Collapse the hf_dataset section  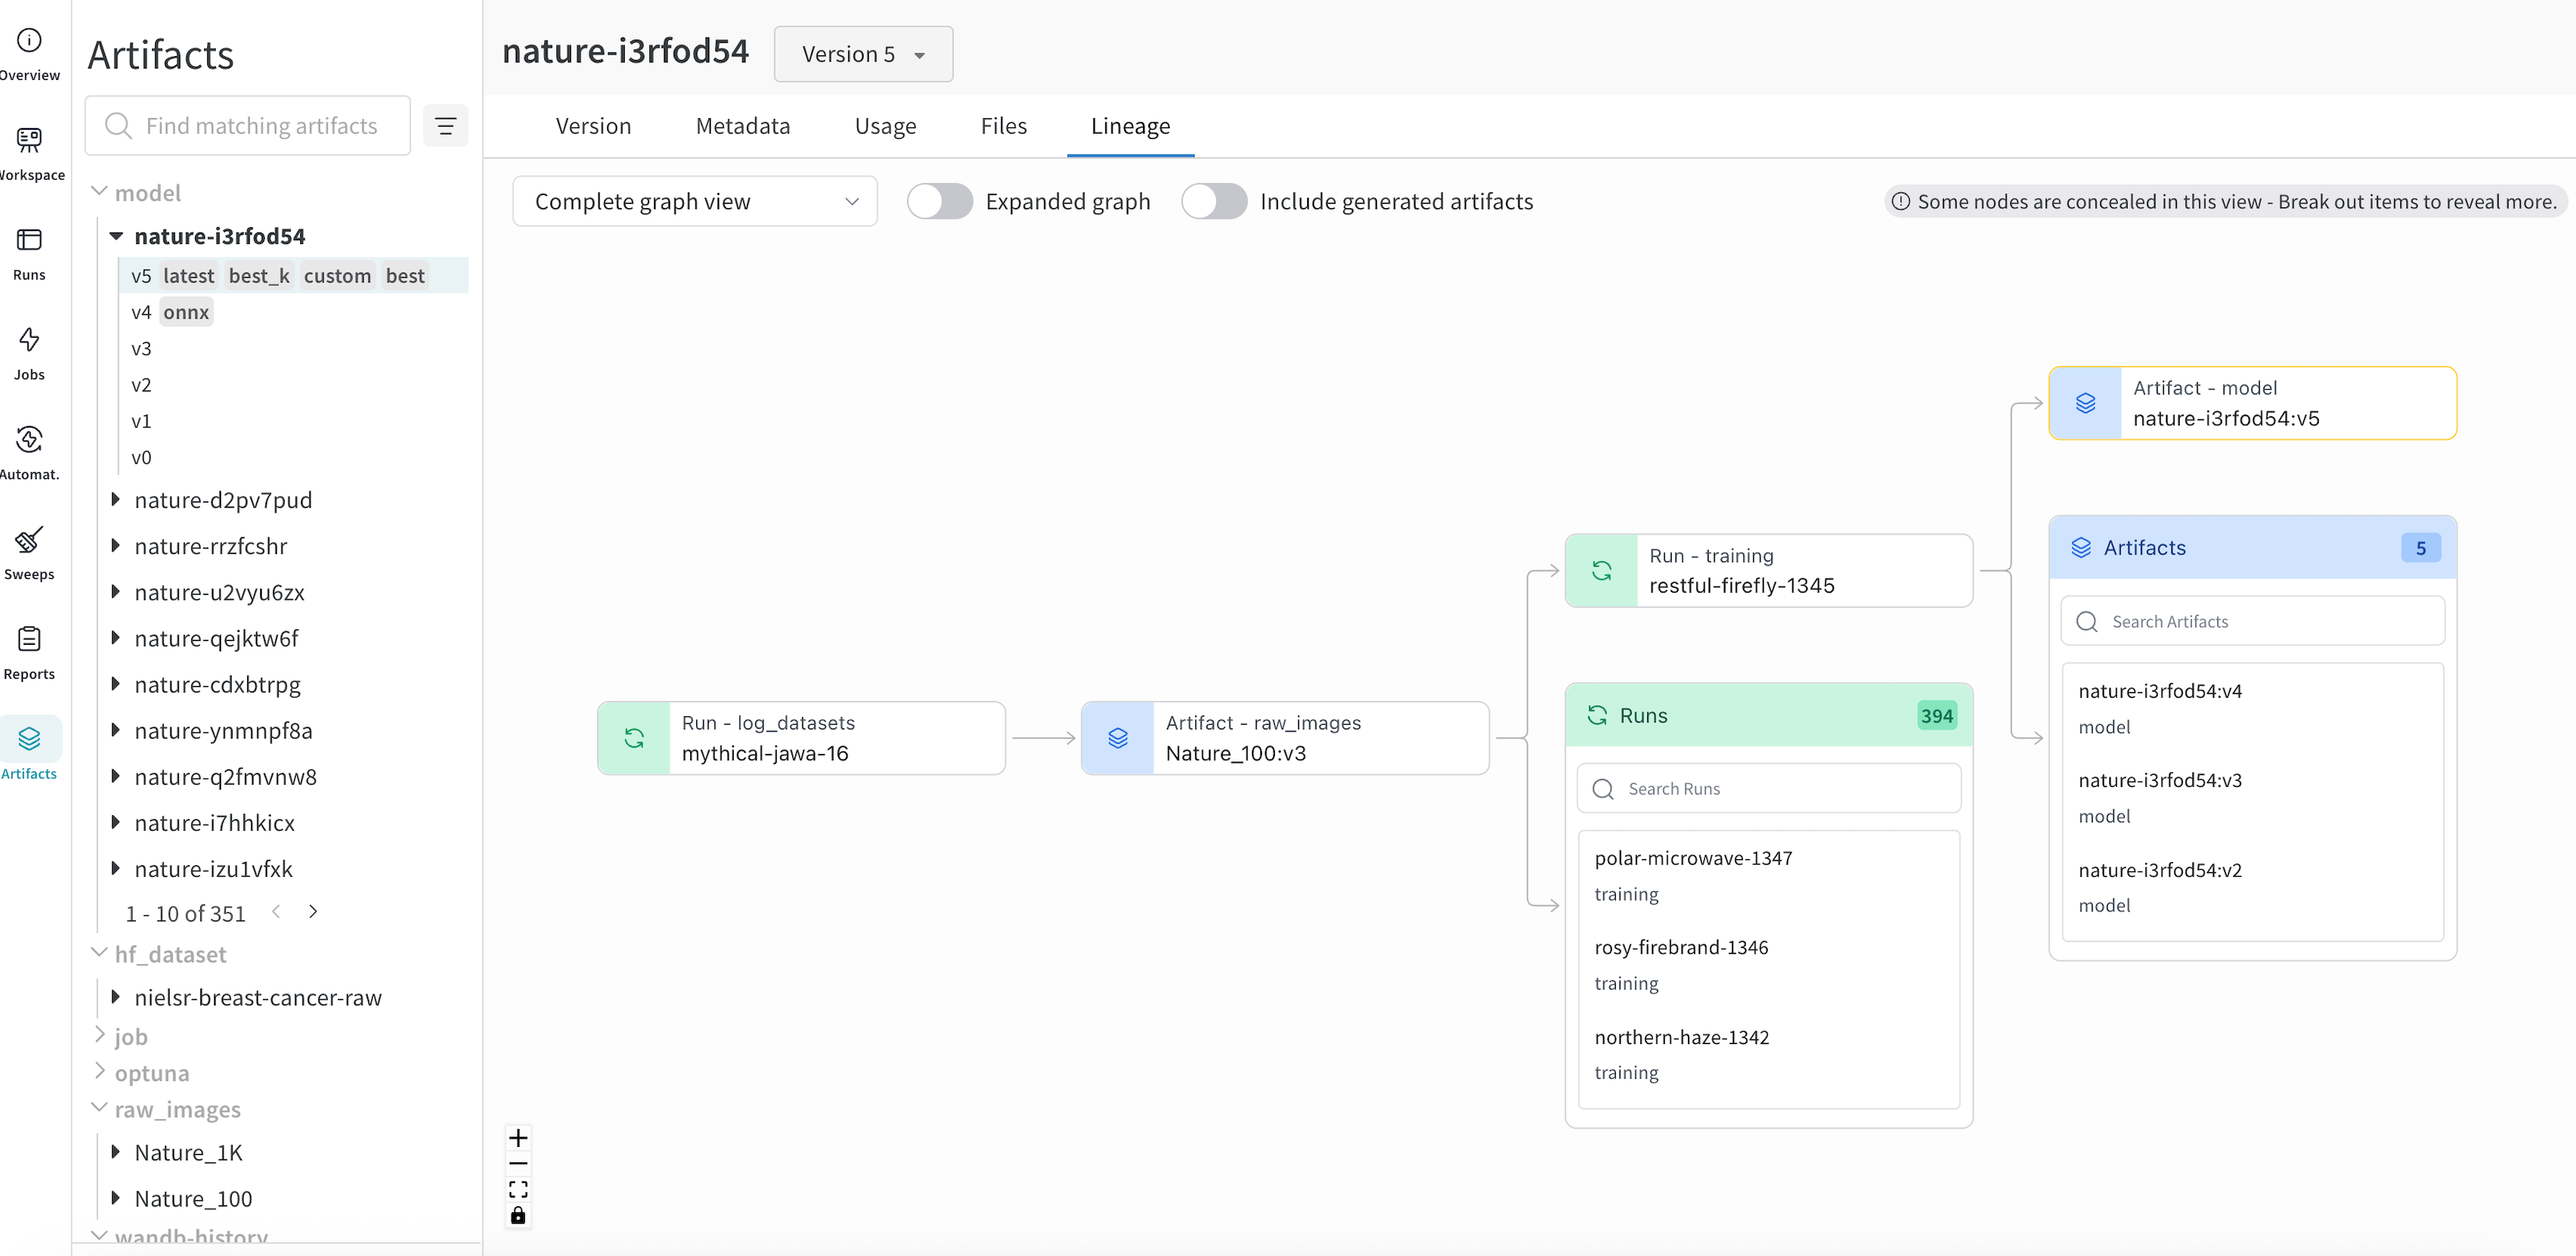click(99, 953)
